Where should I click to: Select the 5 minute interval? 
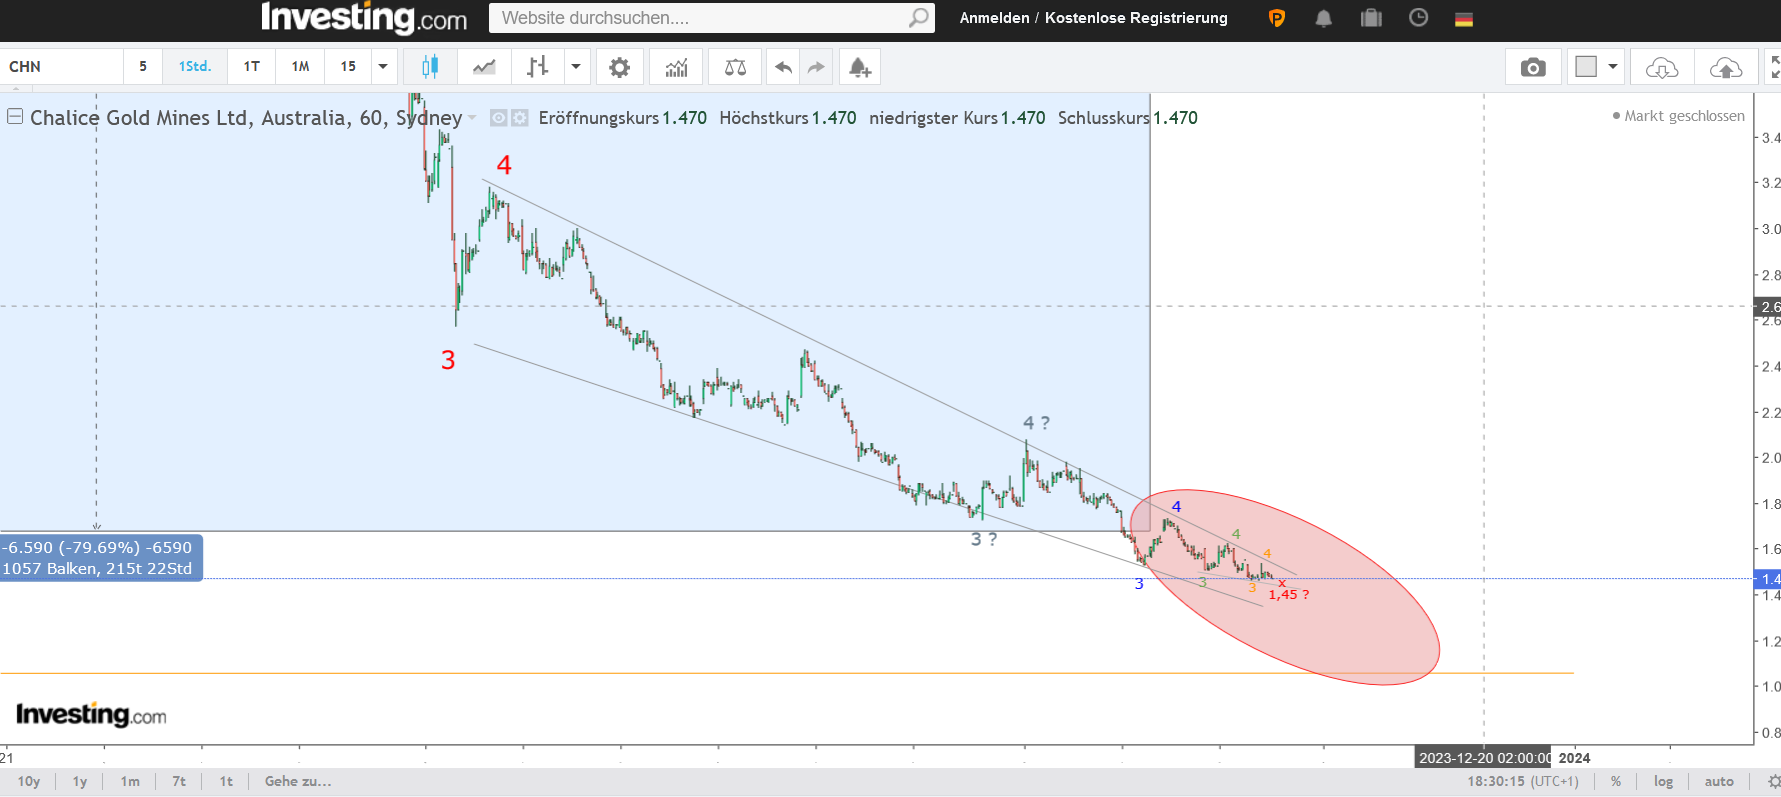tap(143, 67)
